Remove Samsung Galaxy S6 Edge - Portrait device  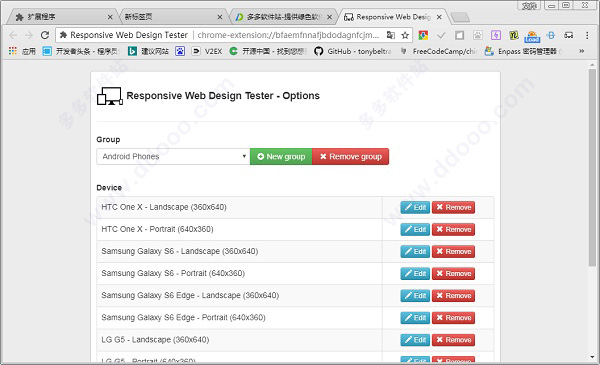(453, 318)
